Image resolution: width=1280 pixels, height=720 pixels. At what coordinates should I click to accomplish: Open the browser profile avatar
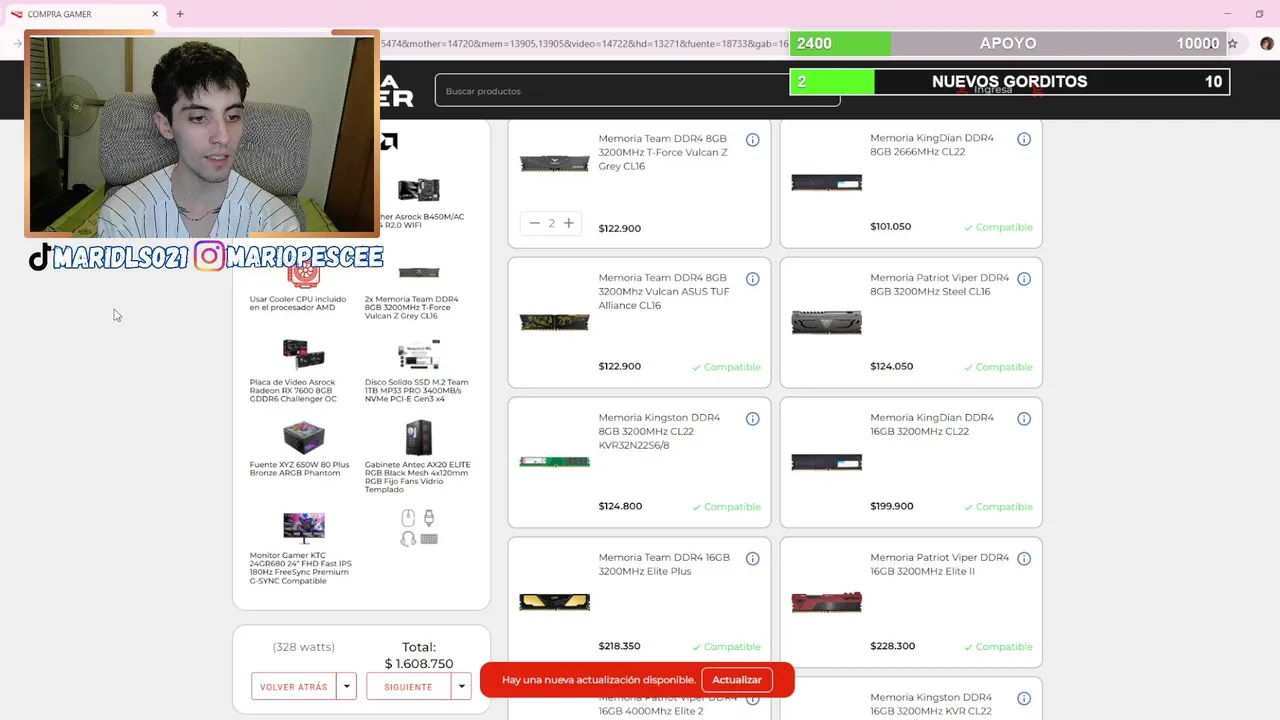1266,43
